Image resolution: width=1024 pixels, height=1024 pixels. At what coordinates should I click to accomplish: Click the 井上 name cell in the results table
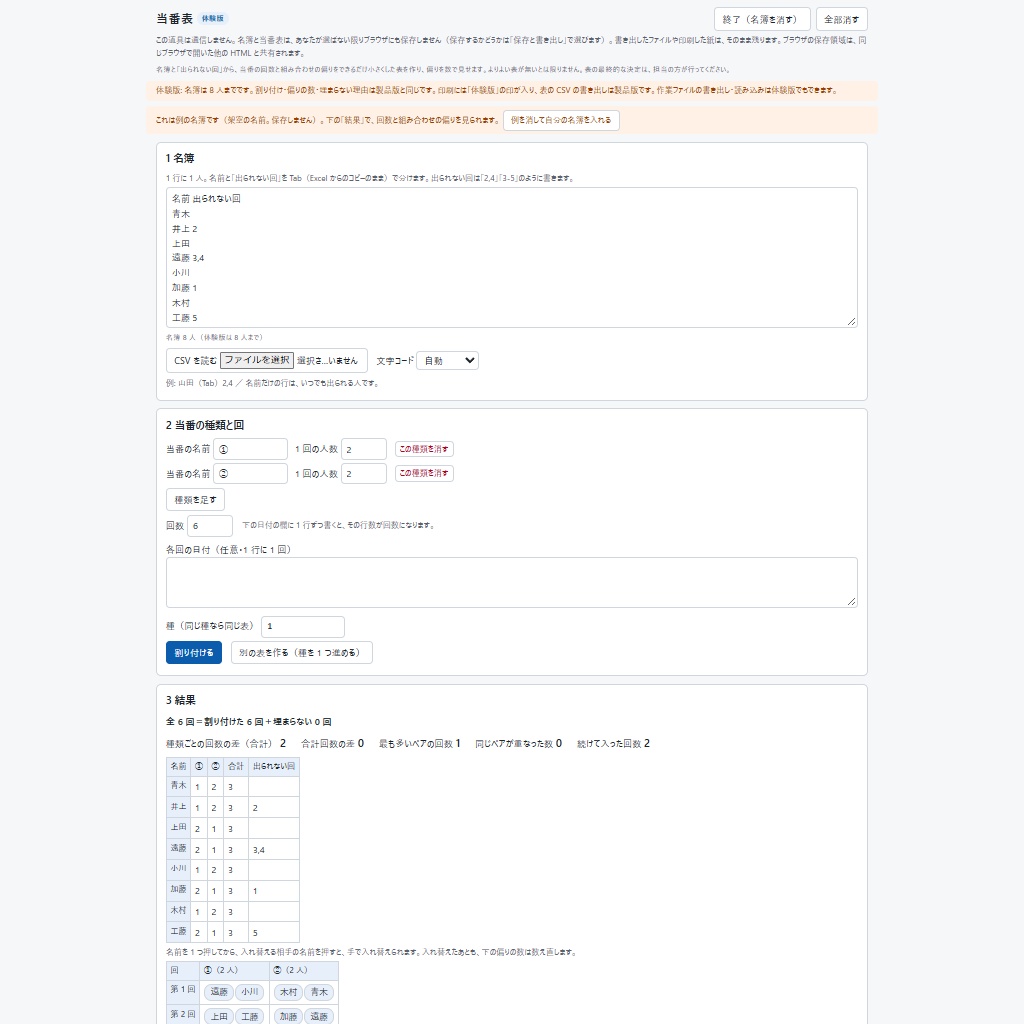point(178,807)
